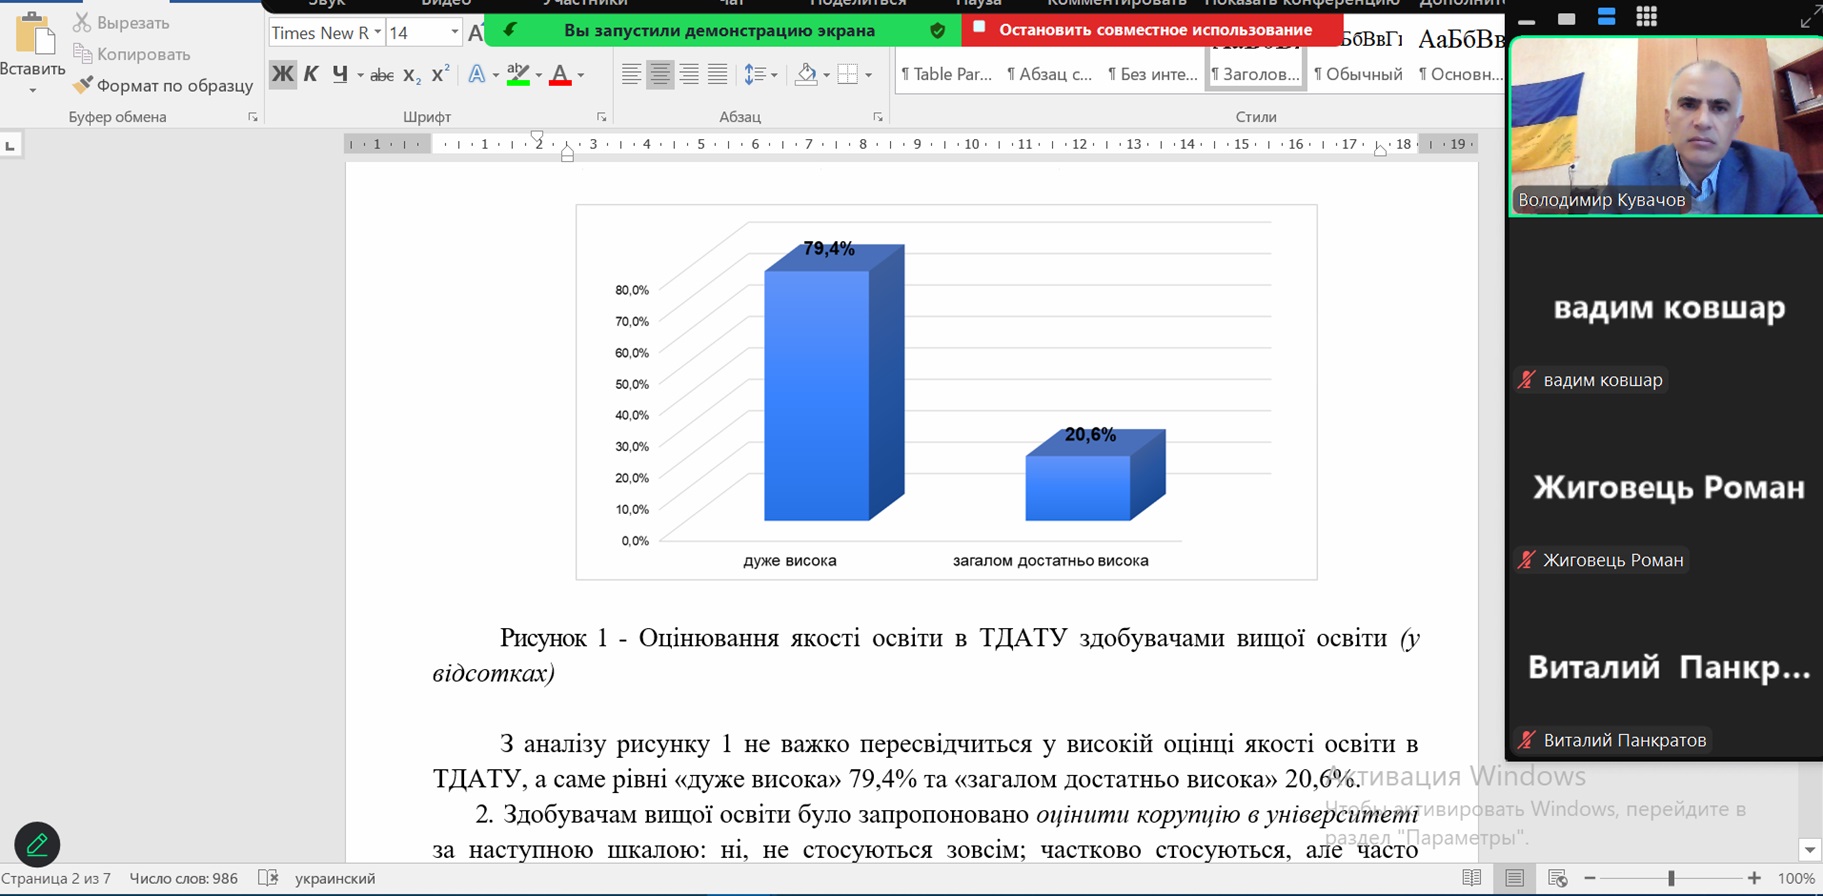
Task: Select Володимир Кувачов's video thumbnail
Action: coord(1665,126)
